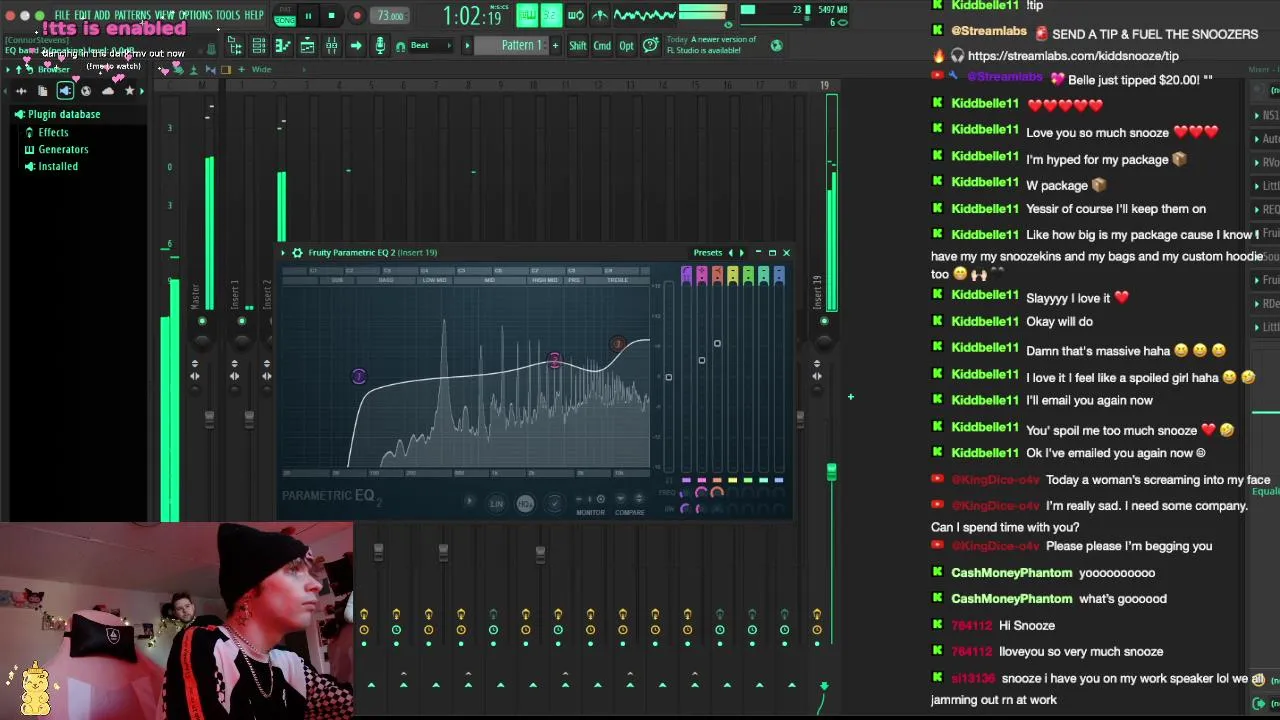This screenshot has height=720, width=1280.
Task: Select next EQ preset arrow
Action: pyautogui.click(x=741, y=253)
